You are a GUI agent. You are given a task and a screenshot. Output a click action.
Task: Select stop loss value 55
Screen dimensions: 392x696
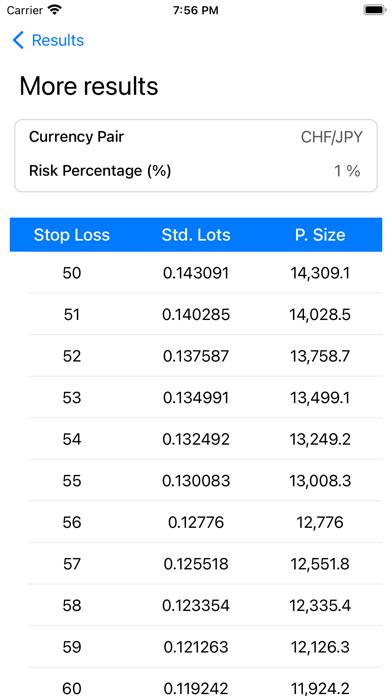coord(71,481)
